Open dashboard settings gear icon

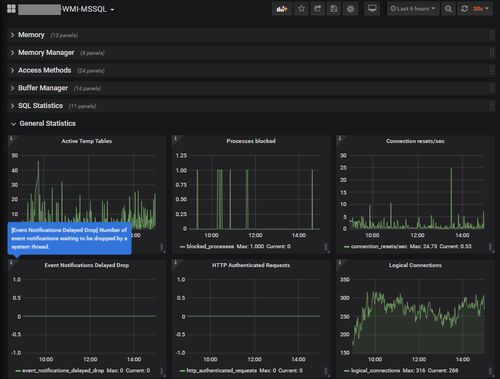click(350, 9)
